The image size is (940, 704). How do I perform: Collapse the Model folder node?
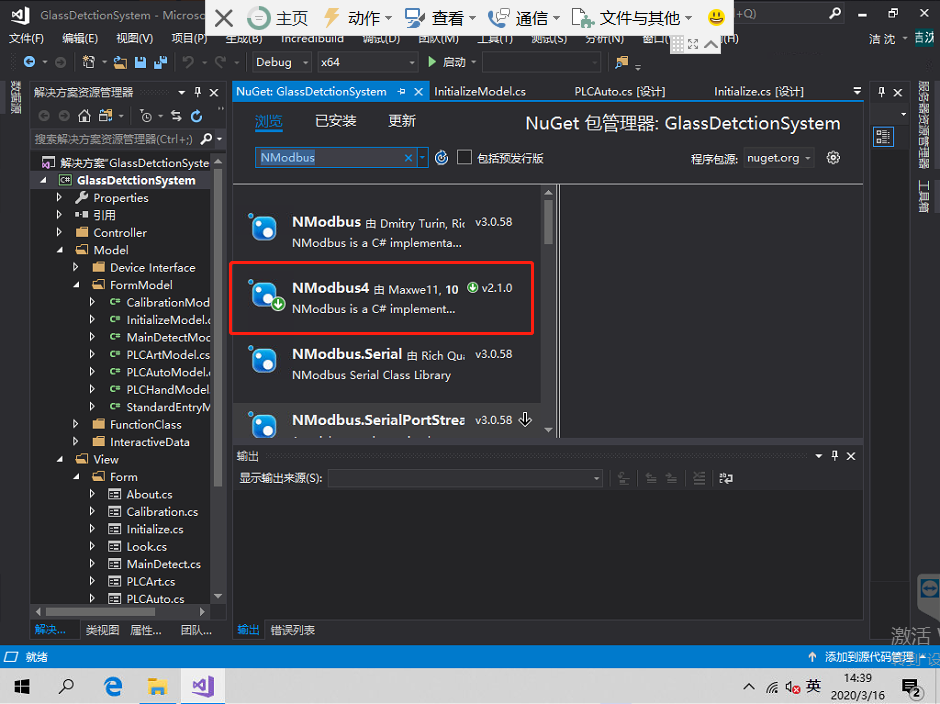click(x=59, y=249)
